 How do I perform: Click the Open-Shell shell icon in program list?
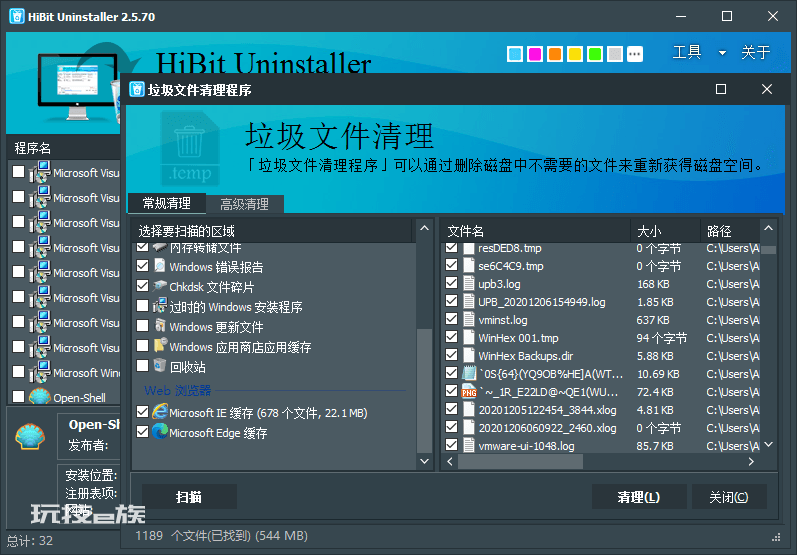pyautogui.click(x=40, y=397)
